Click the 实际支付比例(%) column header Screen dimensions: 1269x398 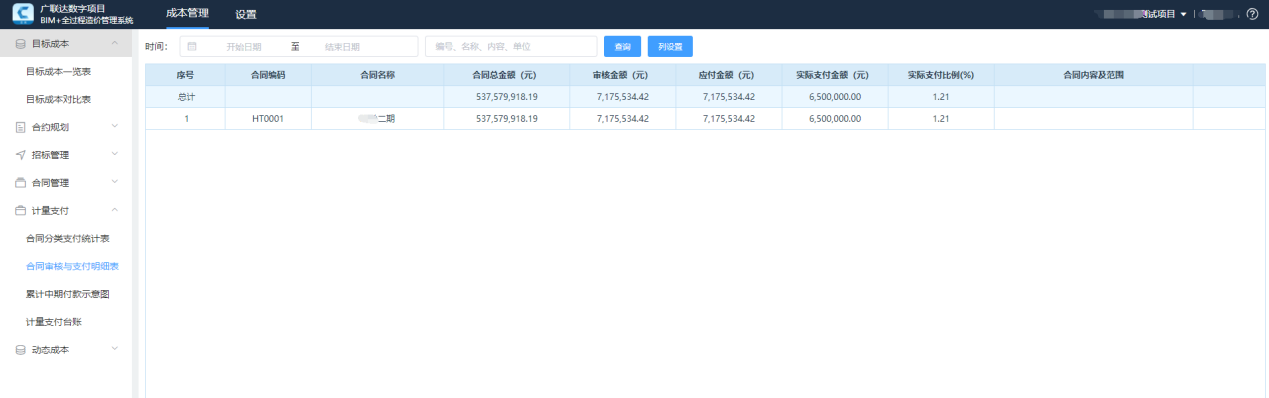coord(941,75)
